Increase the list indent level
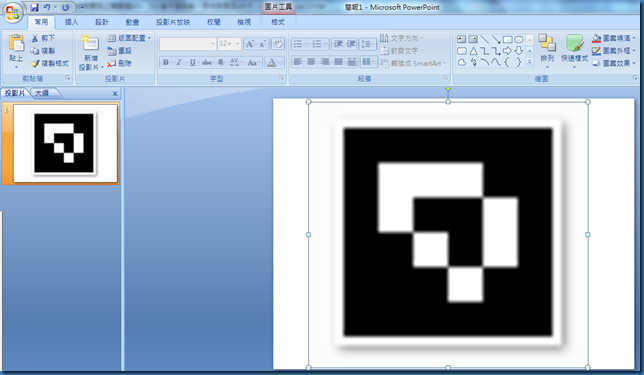Image resolution: width=644 pixels, height=375 pixels. pos(352,44)
